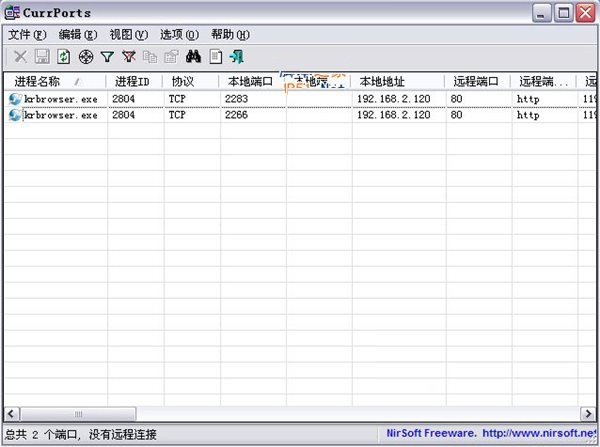
Task: Open the 选项(O) menu
Action: [179, 35]
